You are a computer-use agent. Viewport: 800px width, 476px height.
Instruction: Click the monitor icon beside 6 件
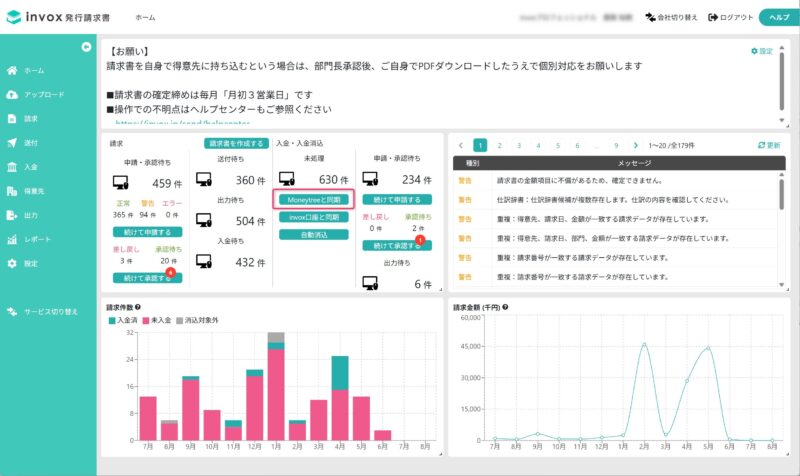click(x=370, y=283)
